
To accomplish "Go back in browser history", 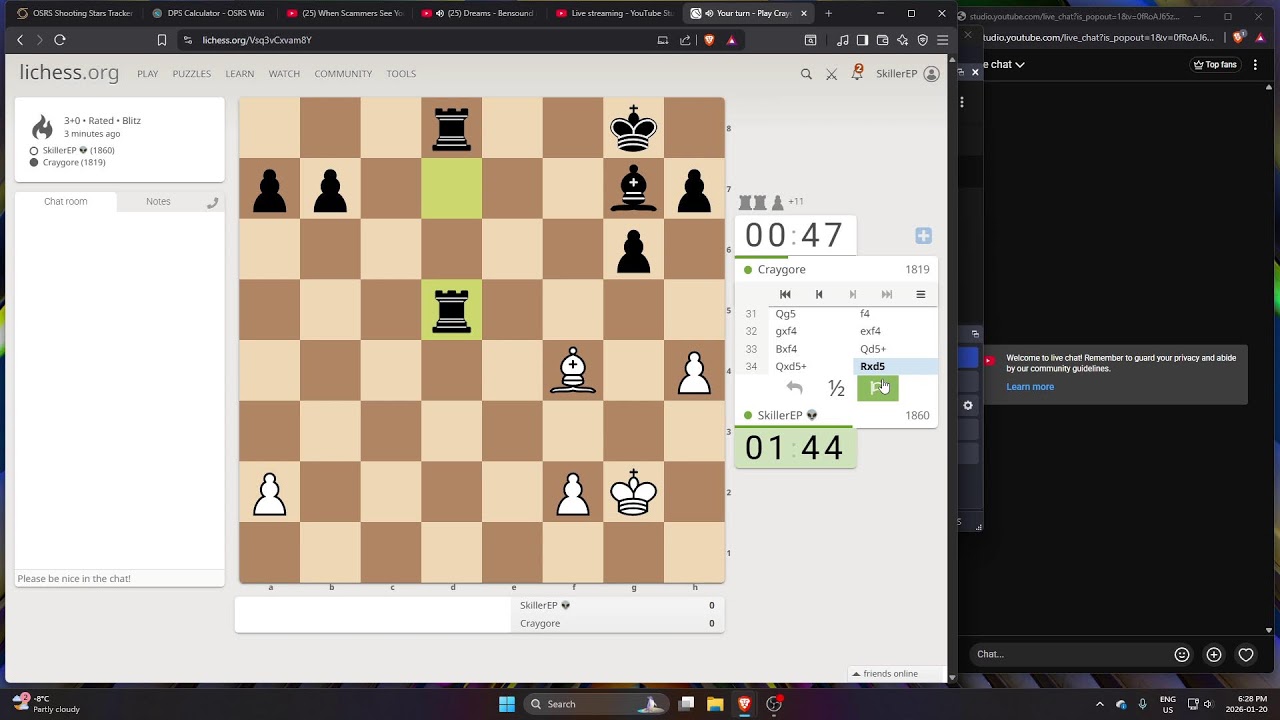I will click(20, 40).
